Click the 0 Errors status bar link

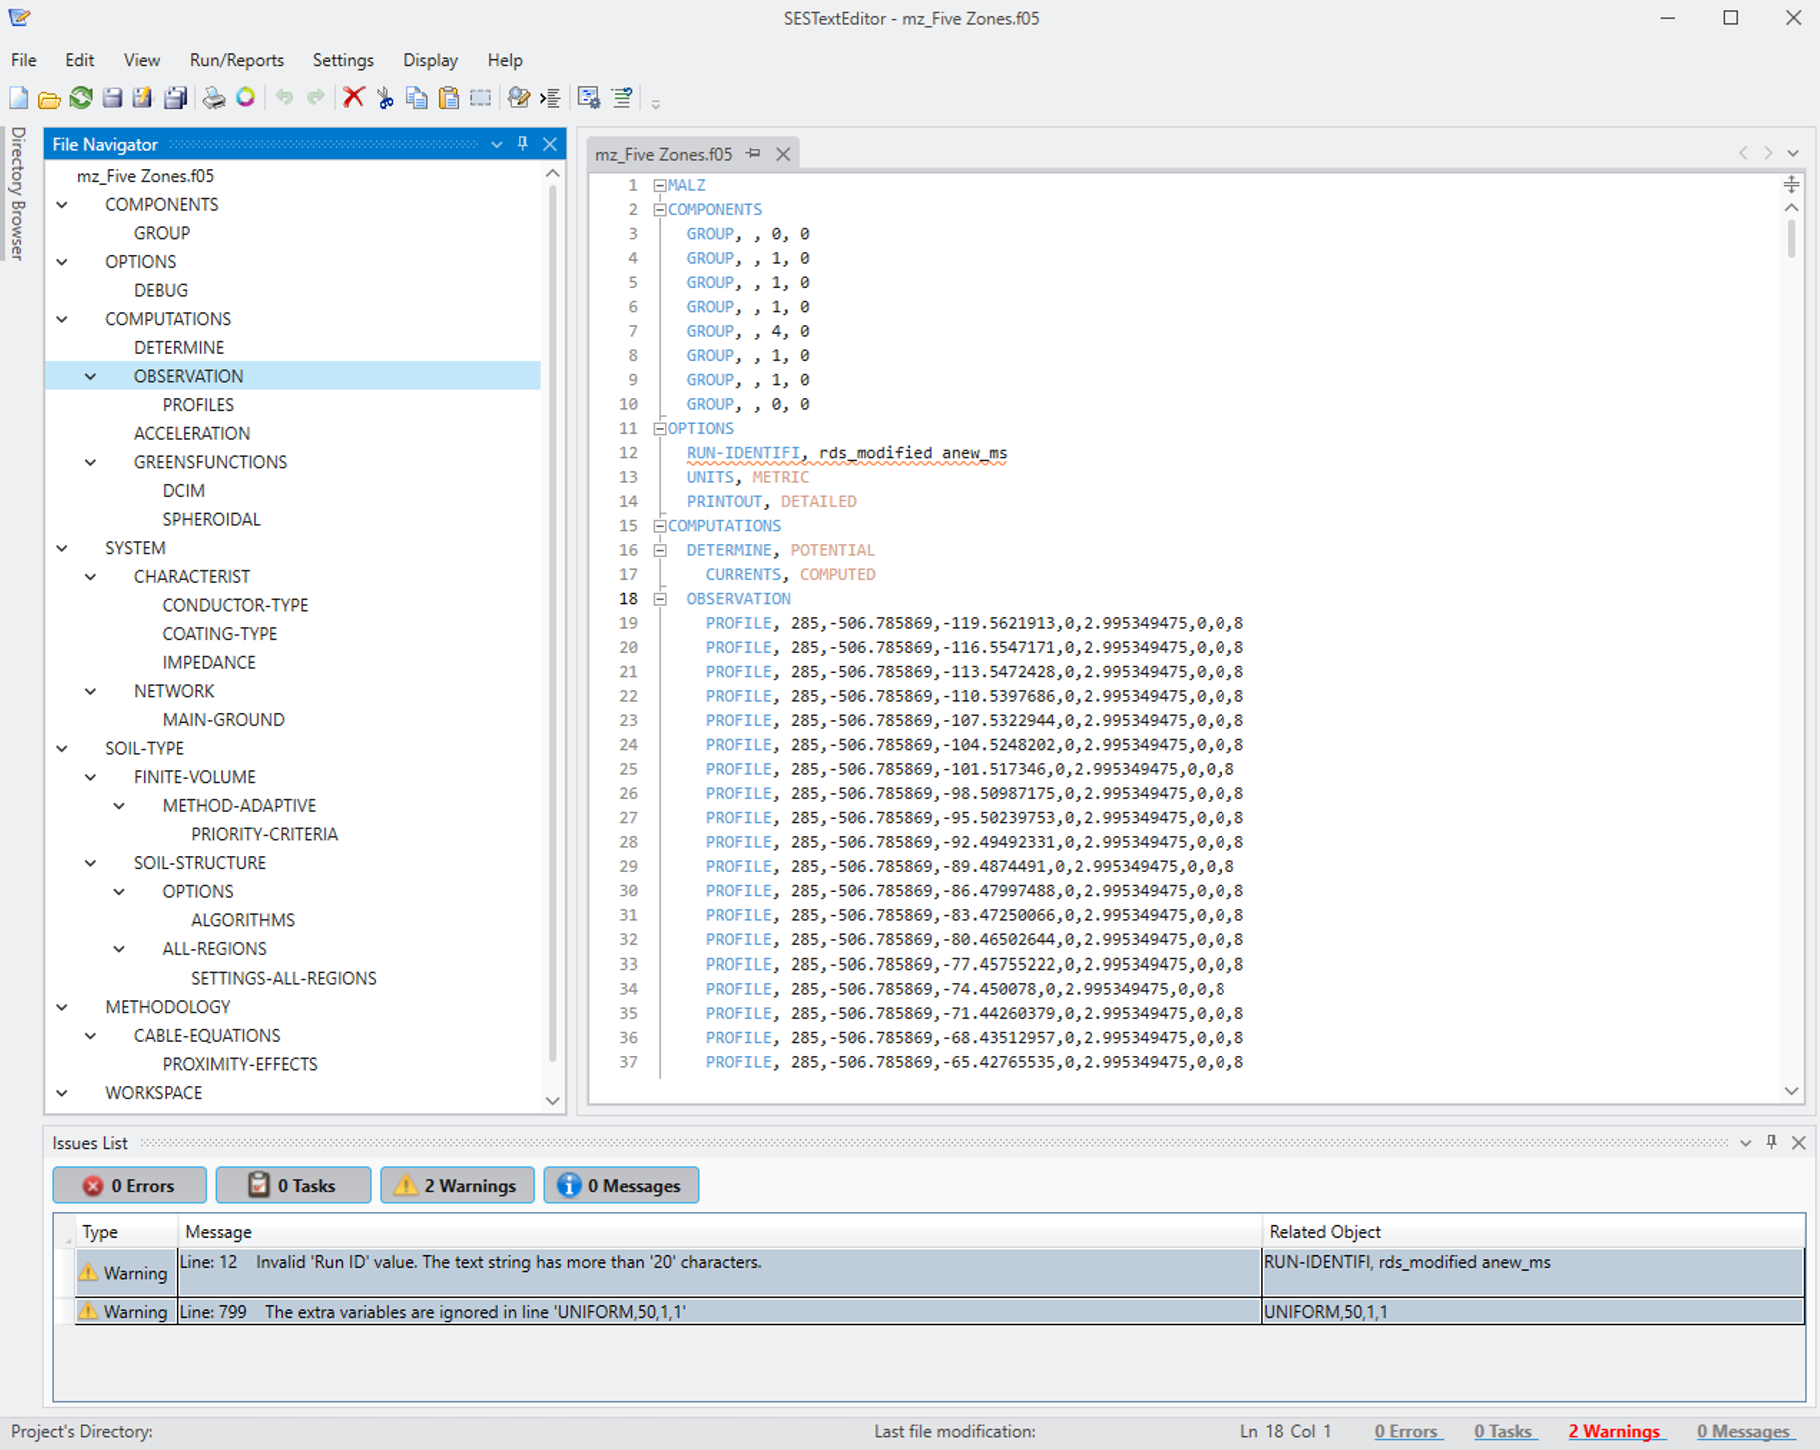[x=1406, y=1431]
